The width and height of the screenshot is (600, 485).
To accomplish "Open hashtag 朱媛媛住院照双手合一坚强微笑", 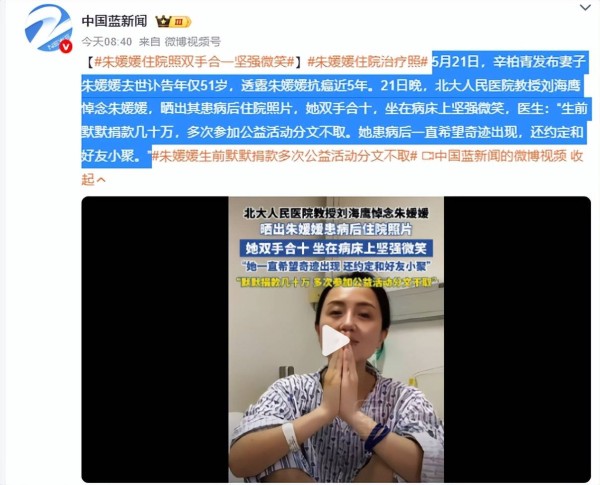I will (194, 62).
